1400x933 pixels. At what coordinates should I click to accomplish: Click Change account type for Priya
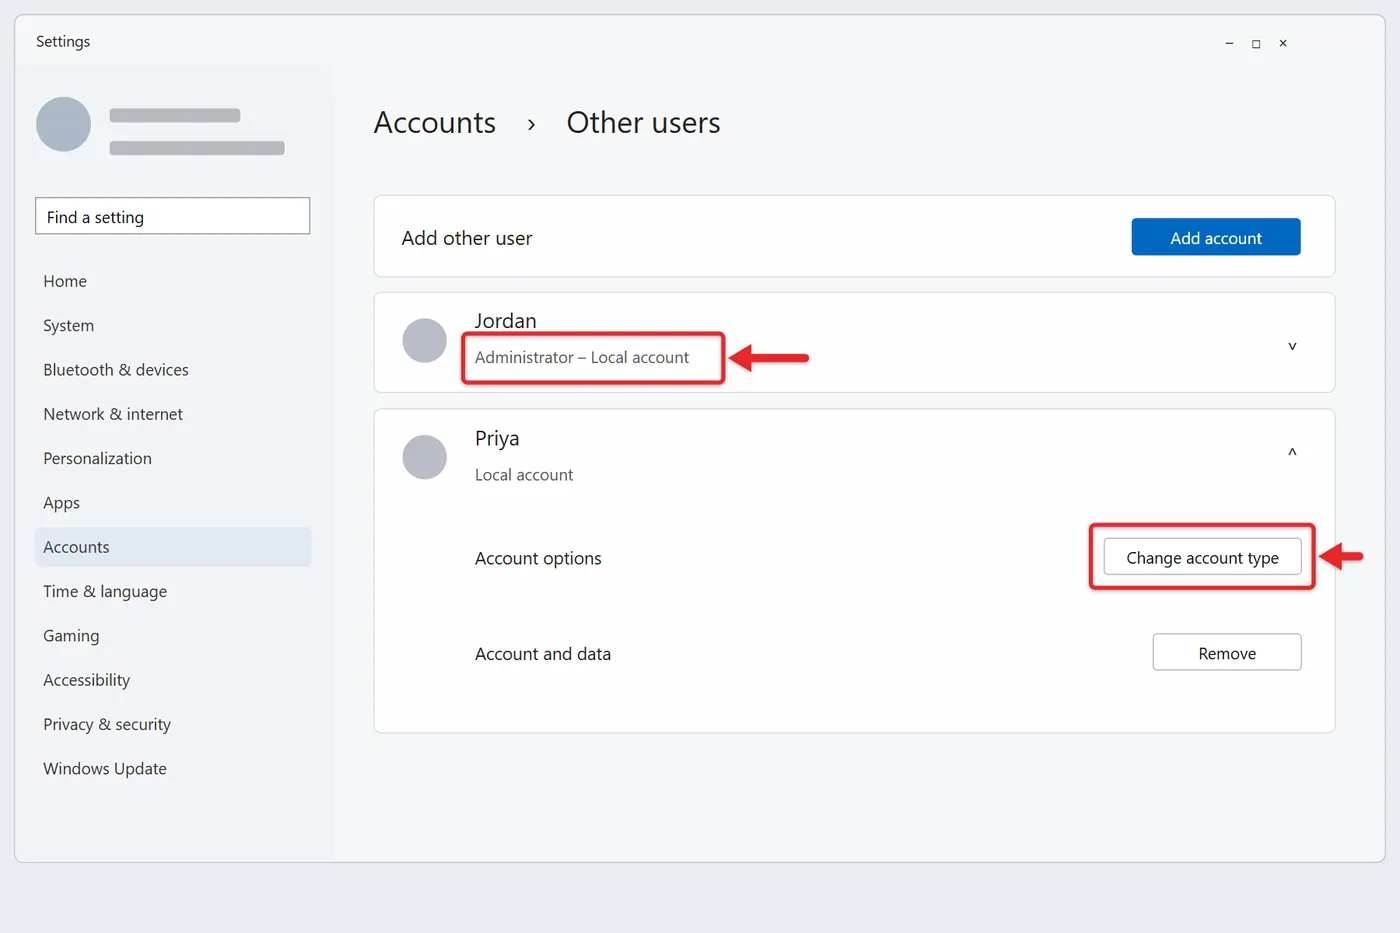click(1202, 557)
